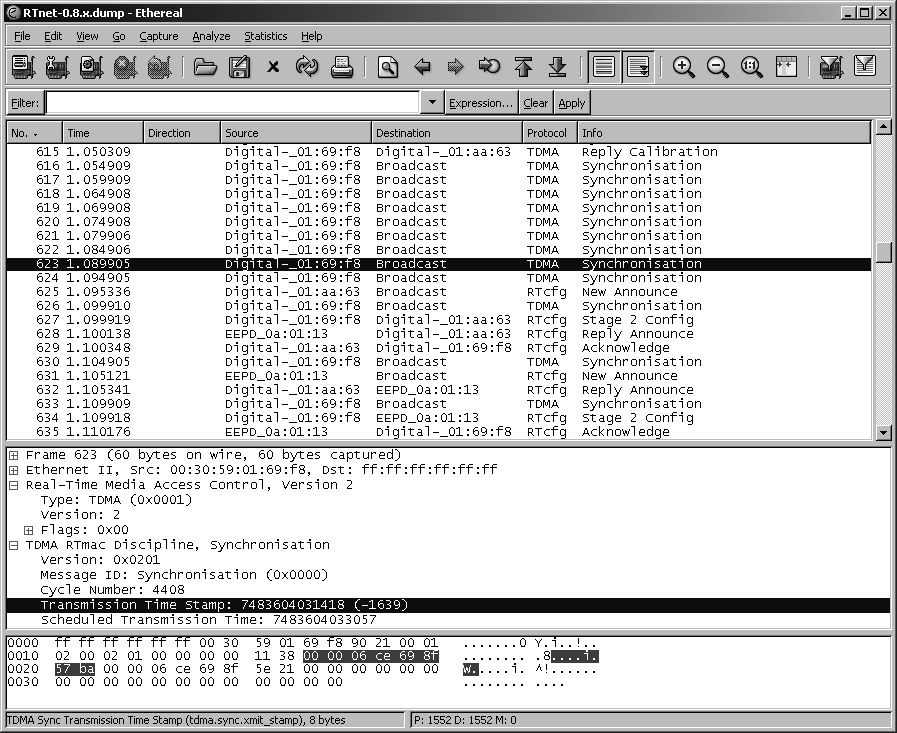Screen dimensions: 897x733
Task: Expand the Frame 623 tree node
Action: click(14, 455)
